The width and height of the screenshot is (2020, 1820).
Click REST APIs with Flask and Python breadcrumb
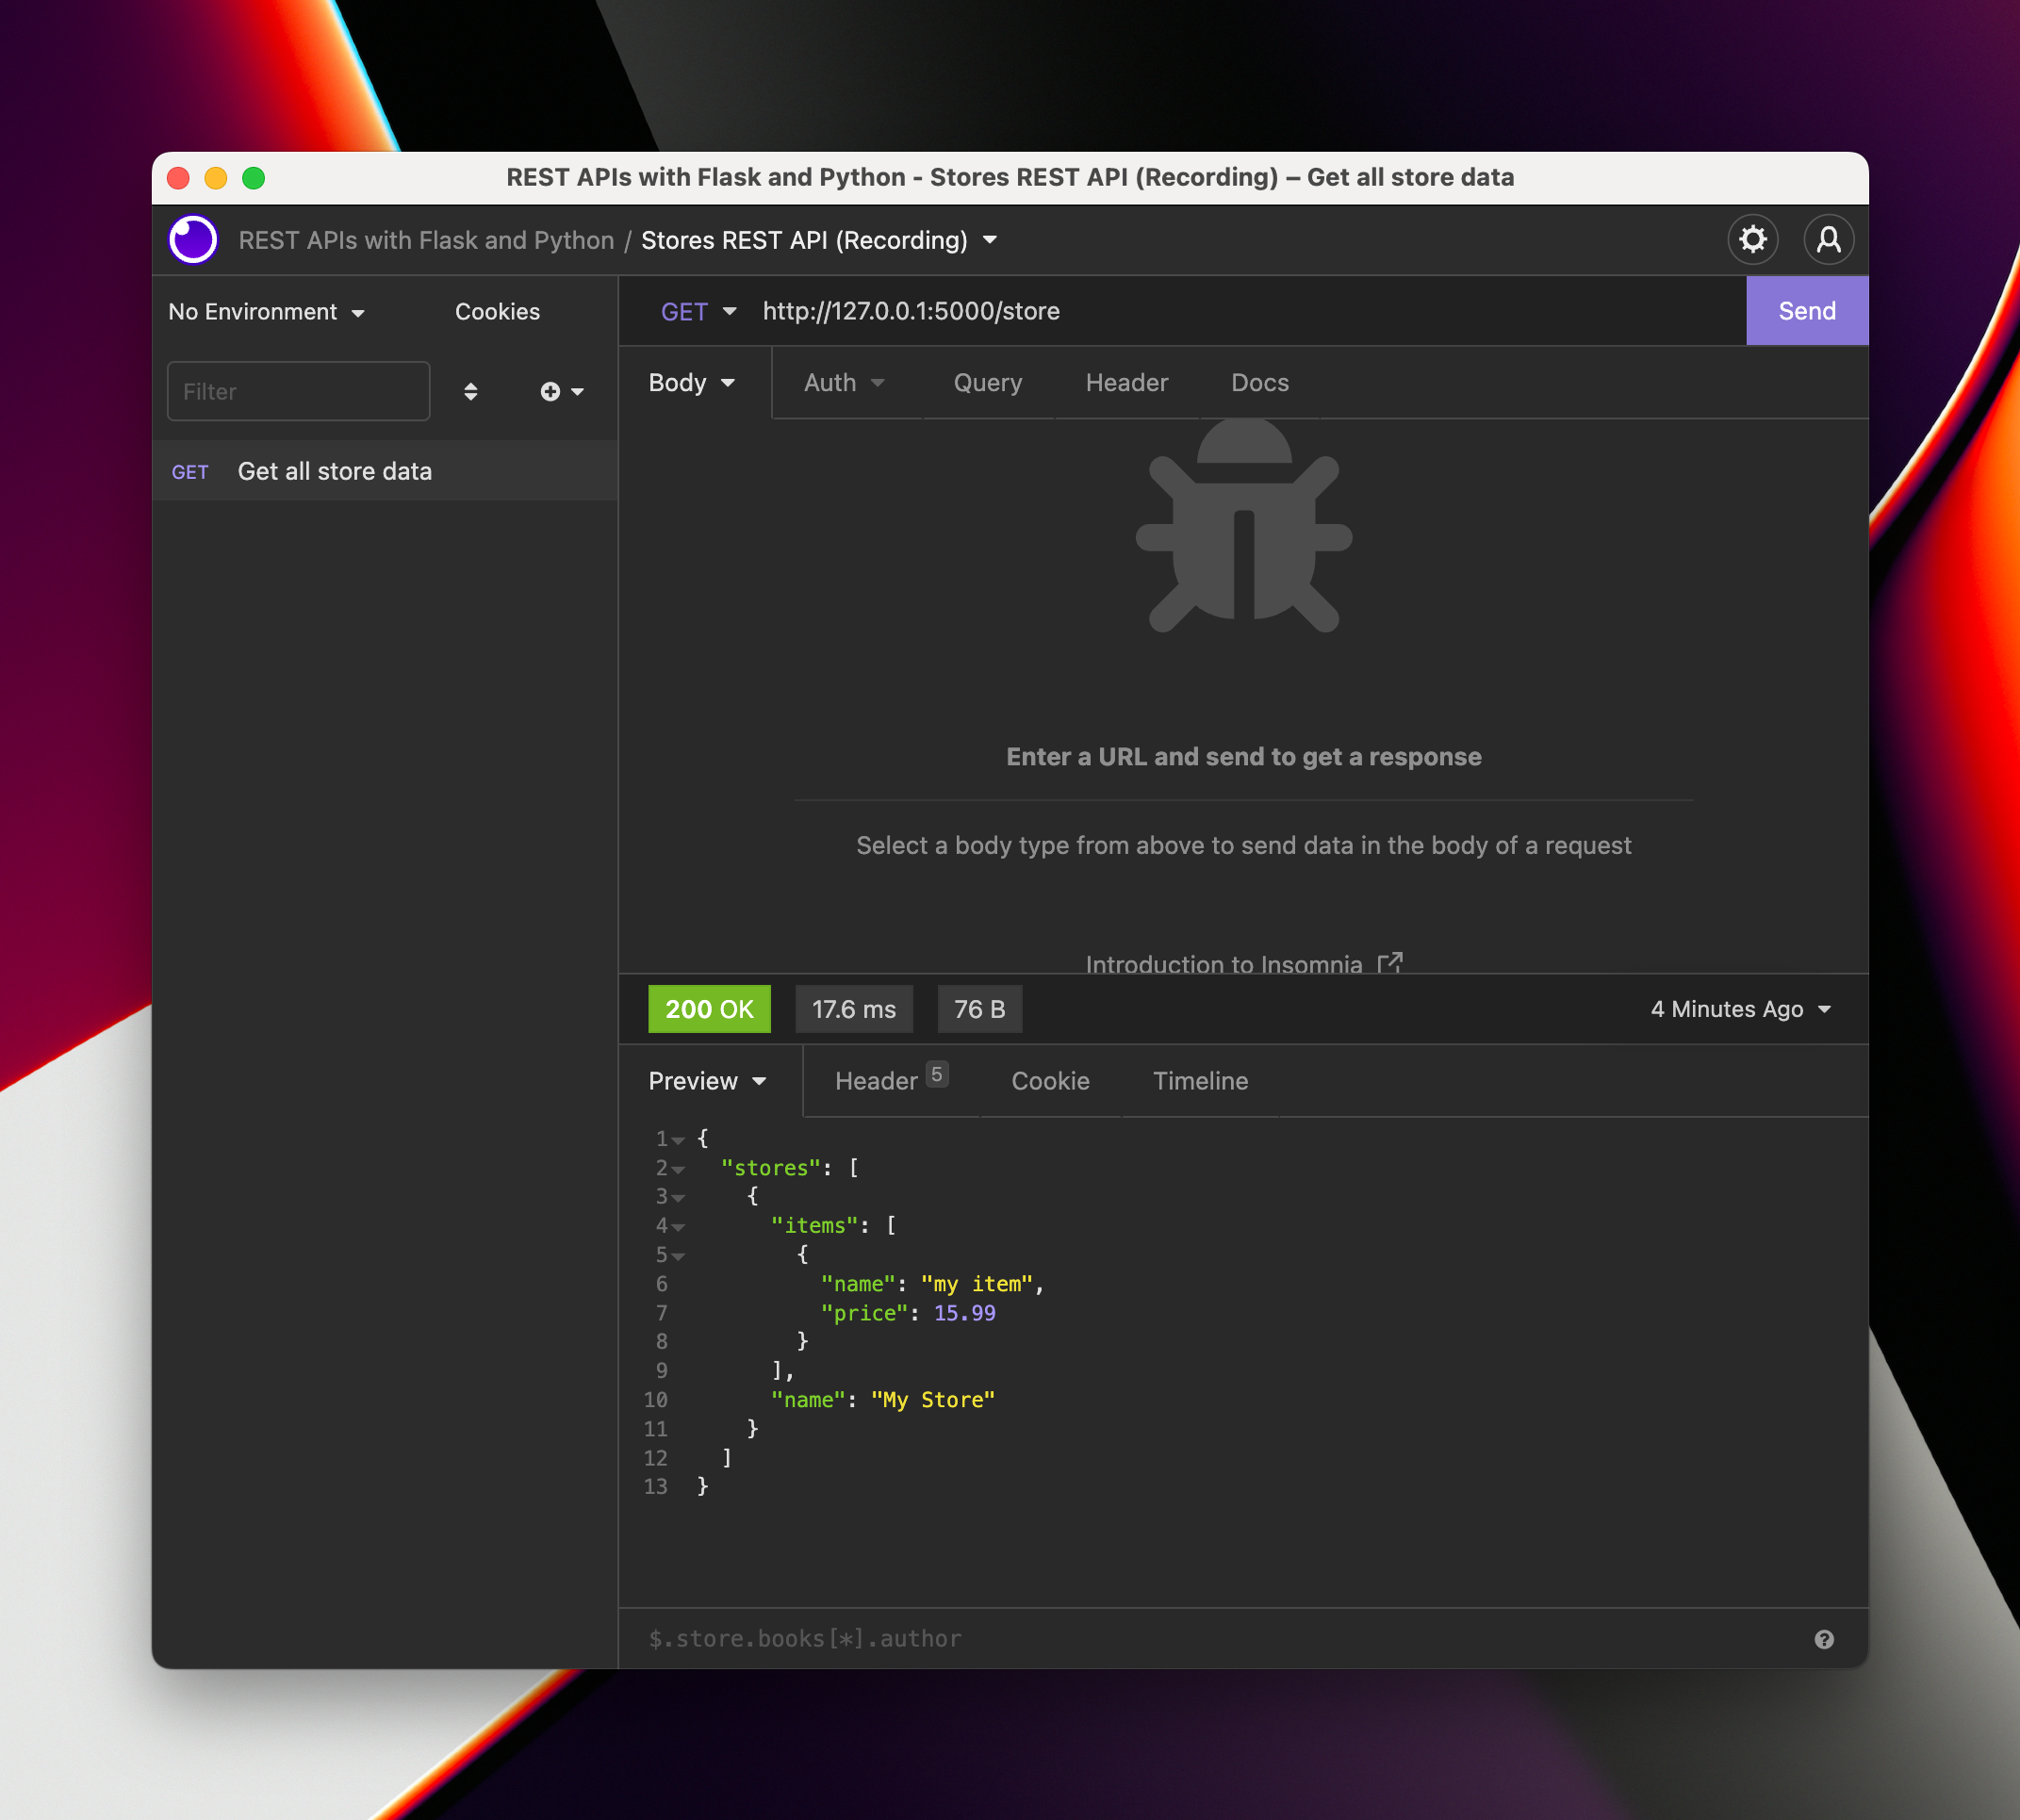click(x=426, y=240)
